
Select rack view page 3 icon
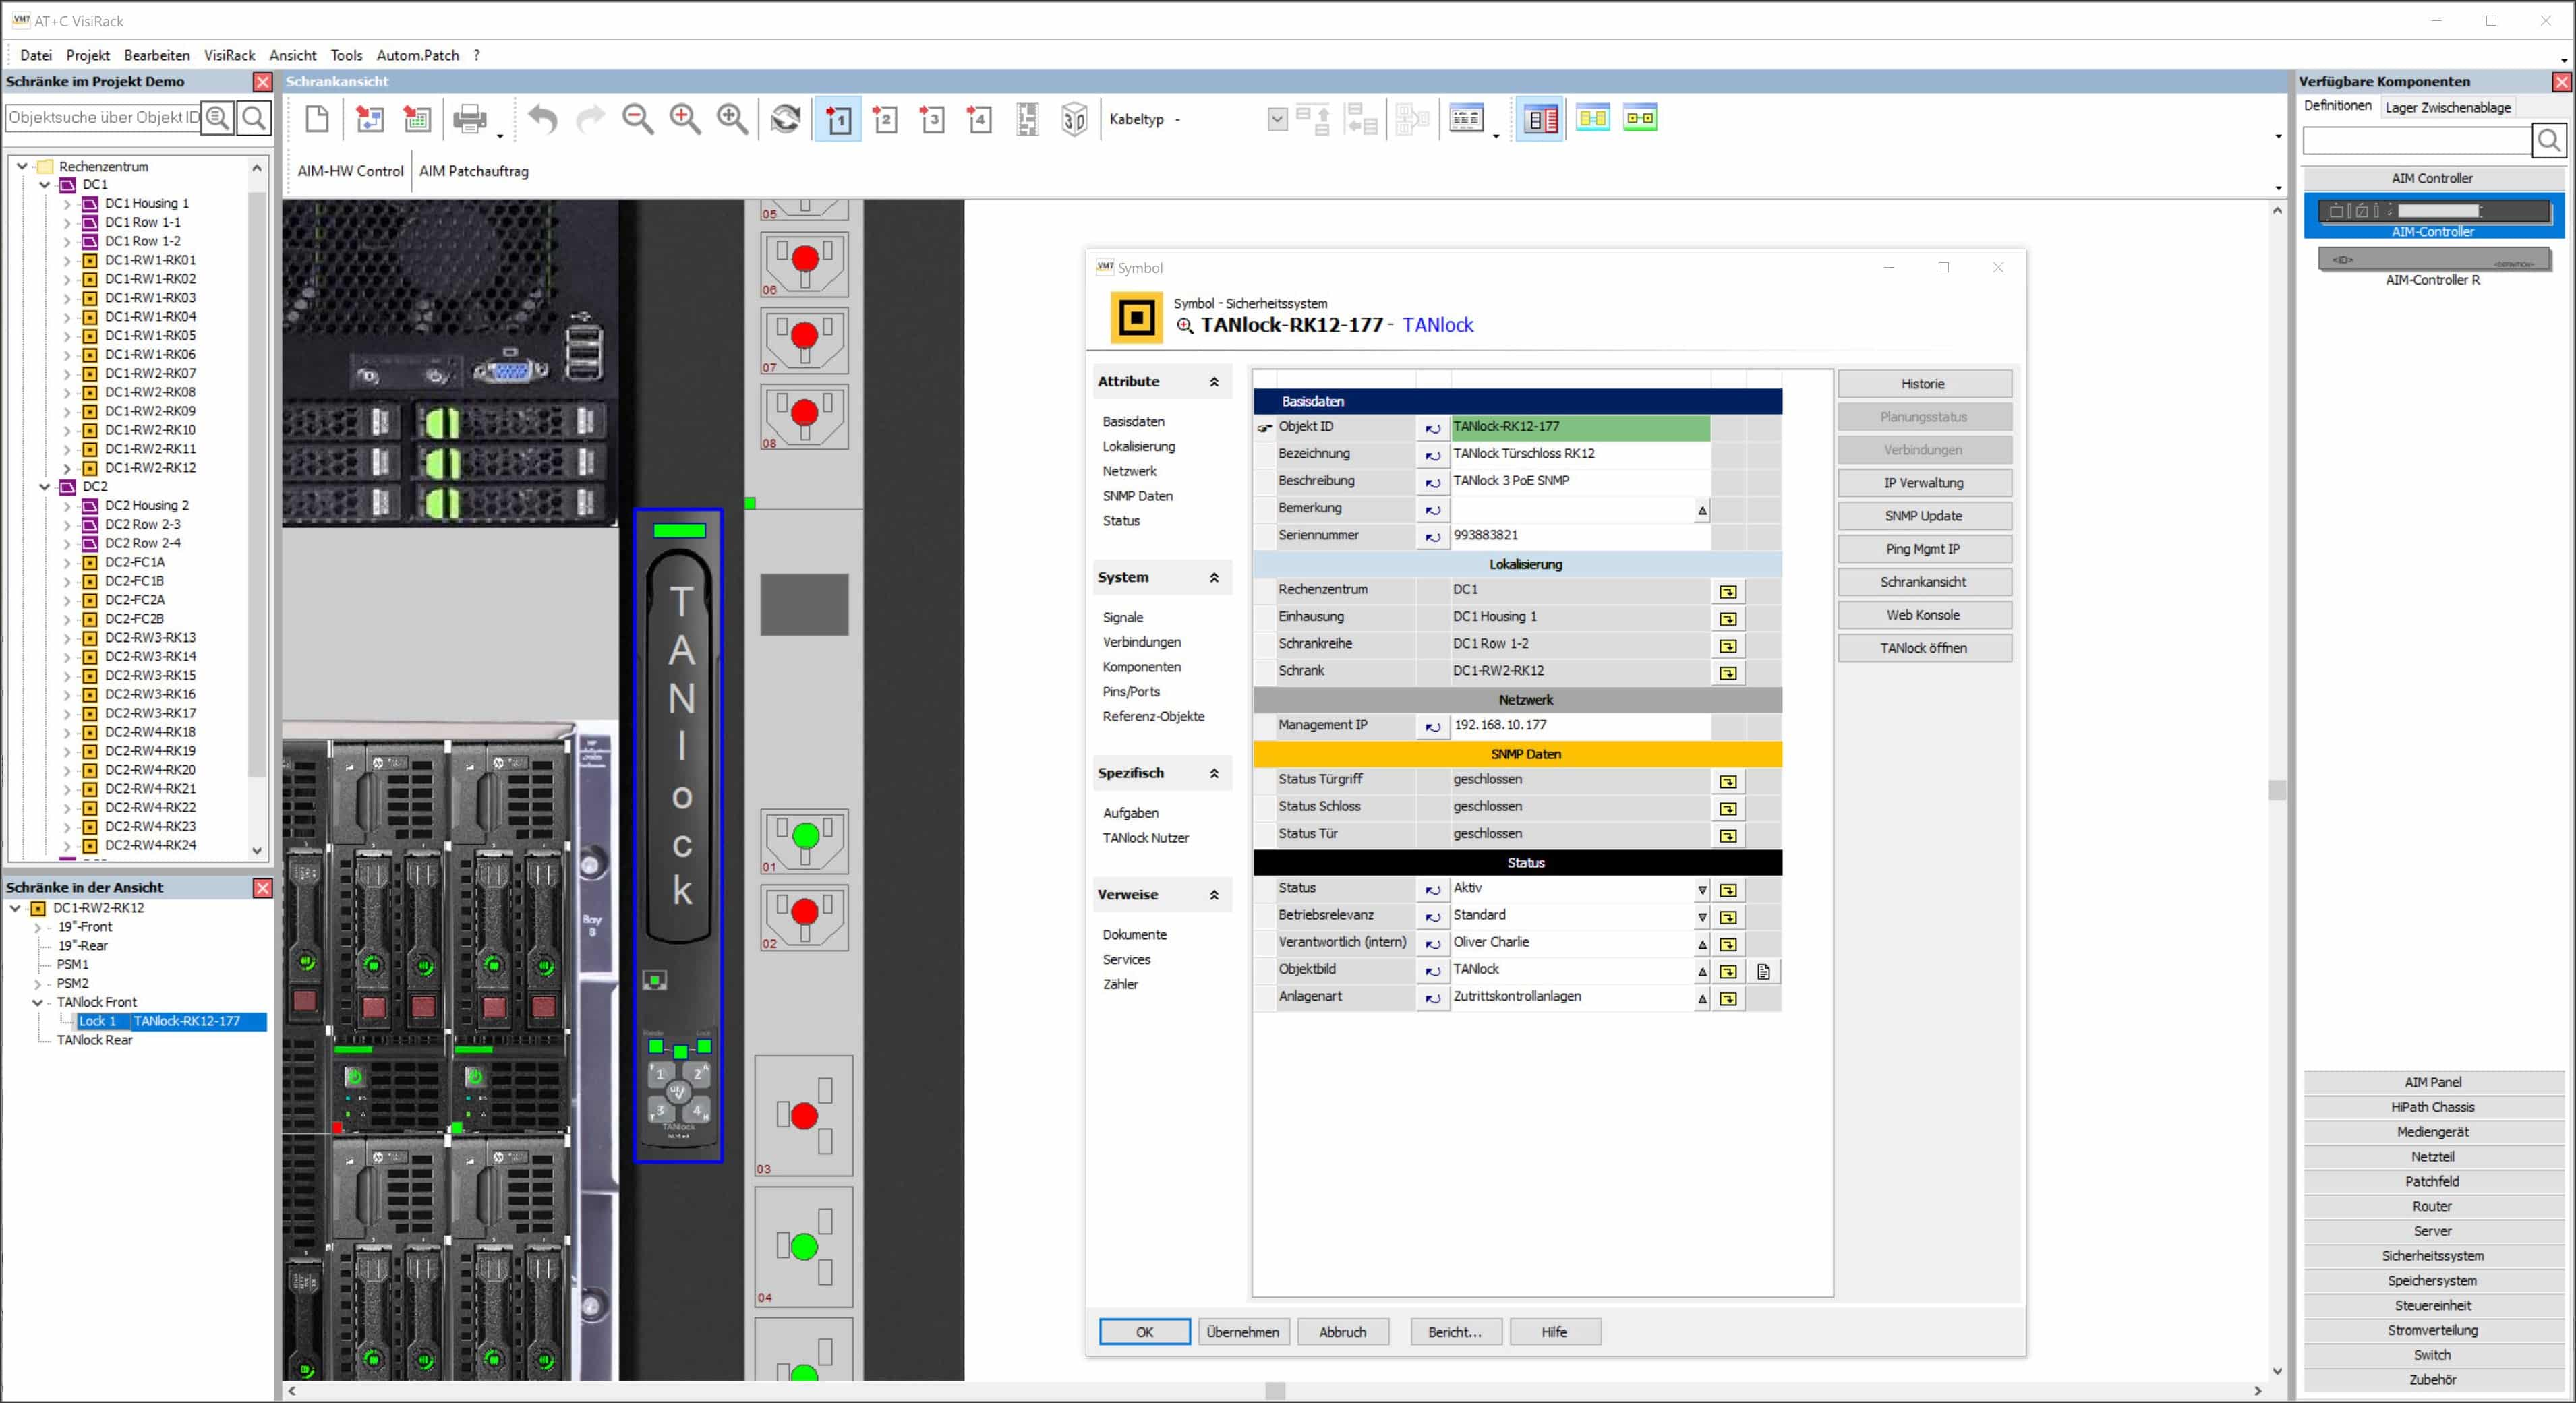point(932,119)
